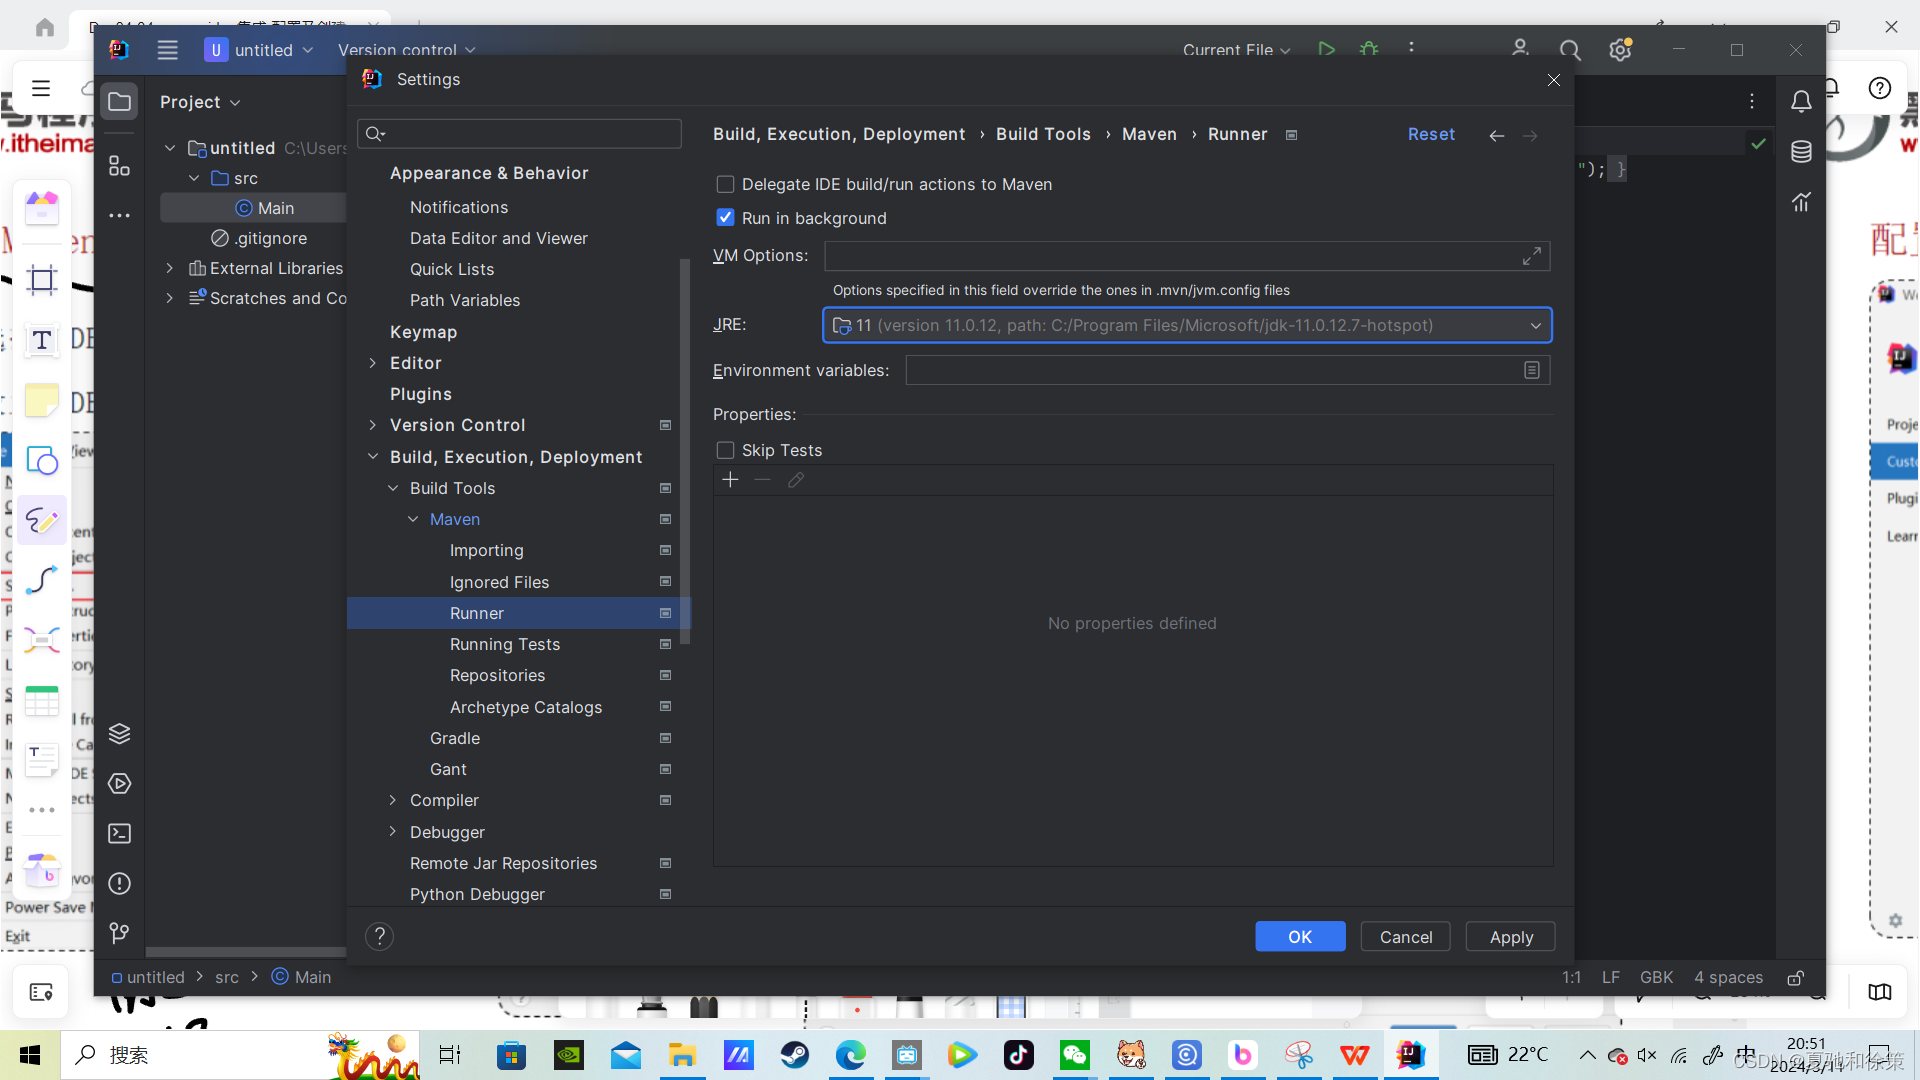Navigate back in Settings history
The height and width of the screenshot is (1080, 1920).
pos(1496,135)
